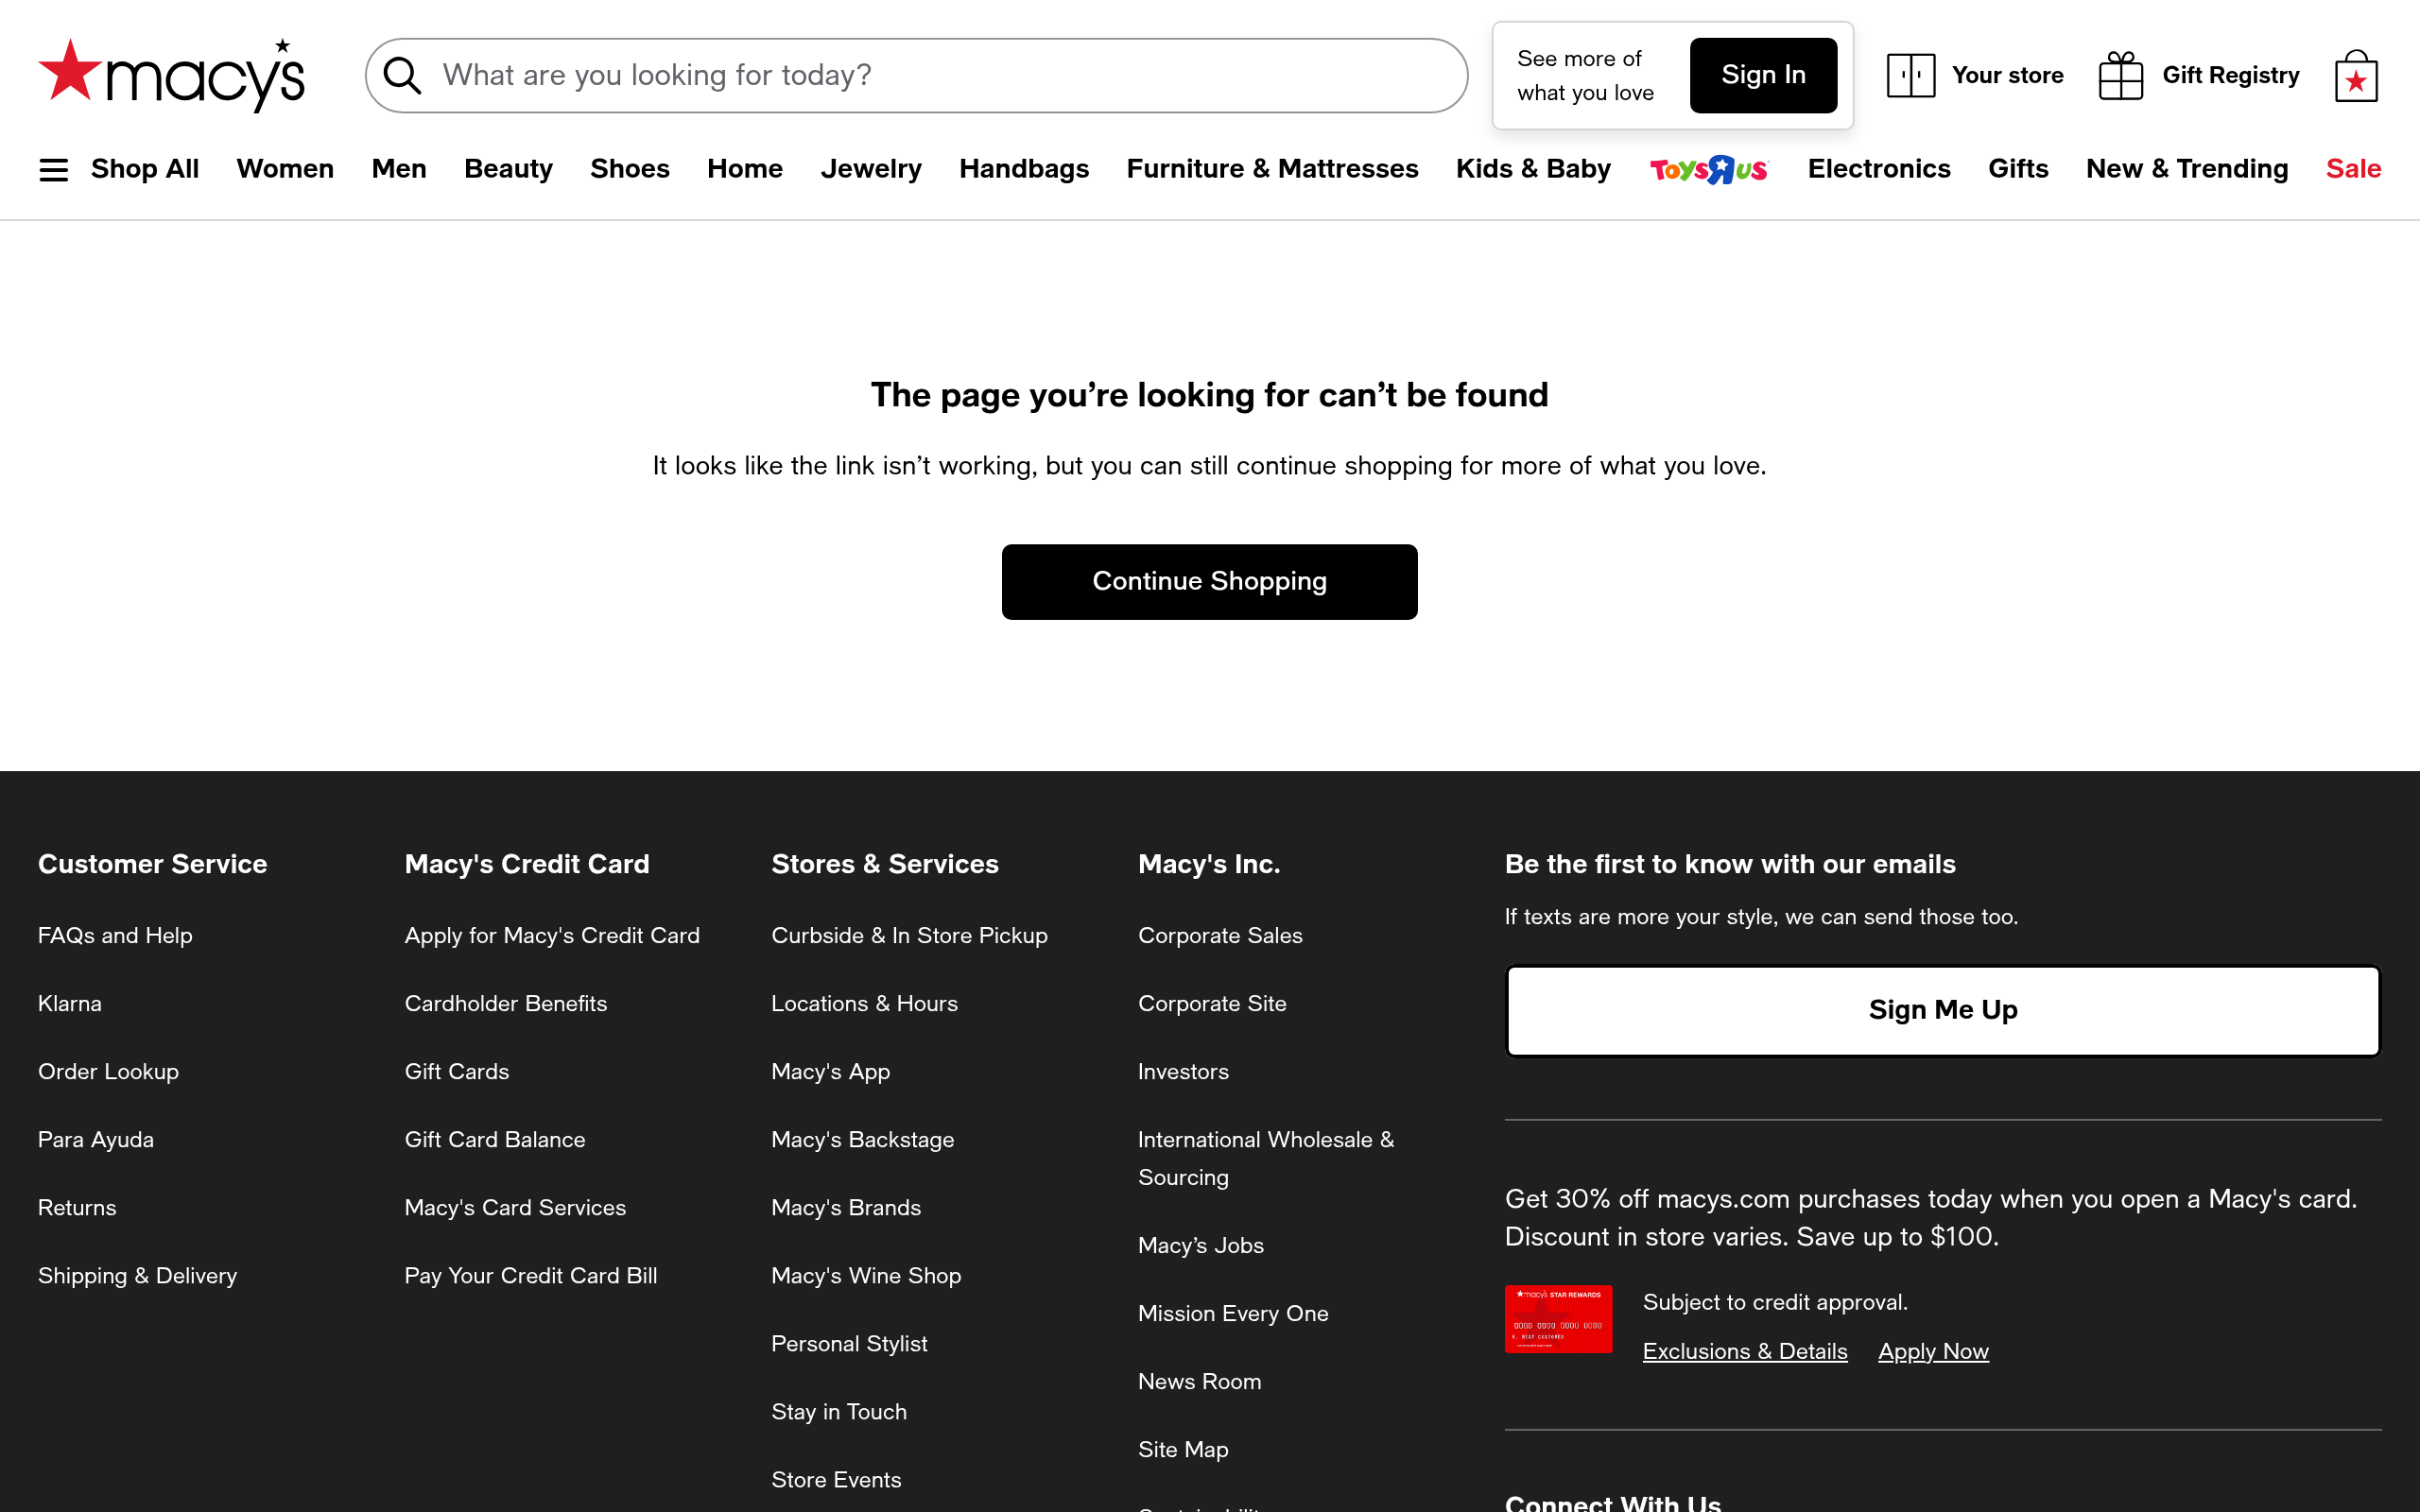Click the Gift Registry gift box icon
Screen dimensions: 2420x1512
coord(2120,76)
